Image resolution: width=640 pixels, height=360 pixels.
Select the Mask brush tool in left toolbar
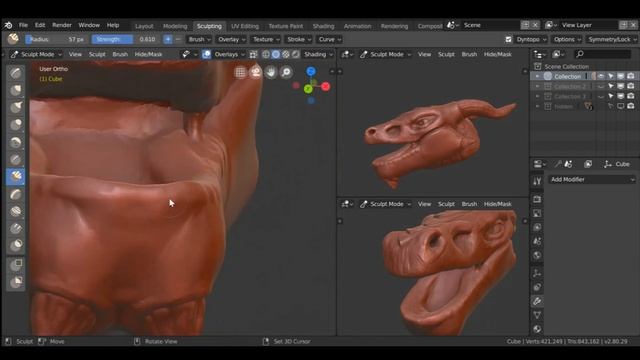(x=16, y=245)
